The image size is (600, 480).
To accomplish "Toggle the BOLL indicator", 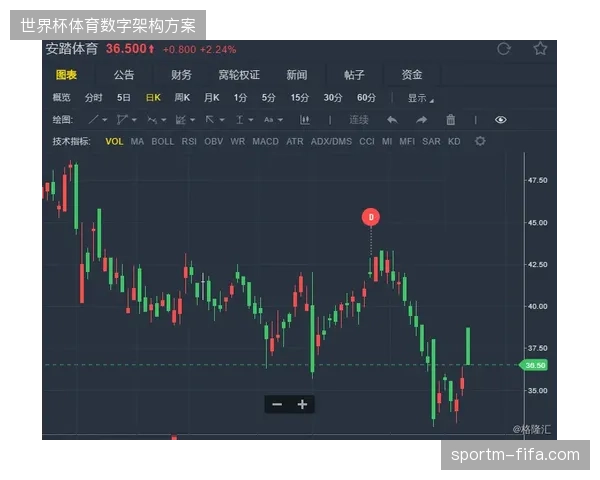I will point(163,142).
